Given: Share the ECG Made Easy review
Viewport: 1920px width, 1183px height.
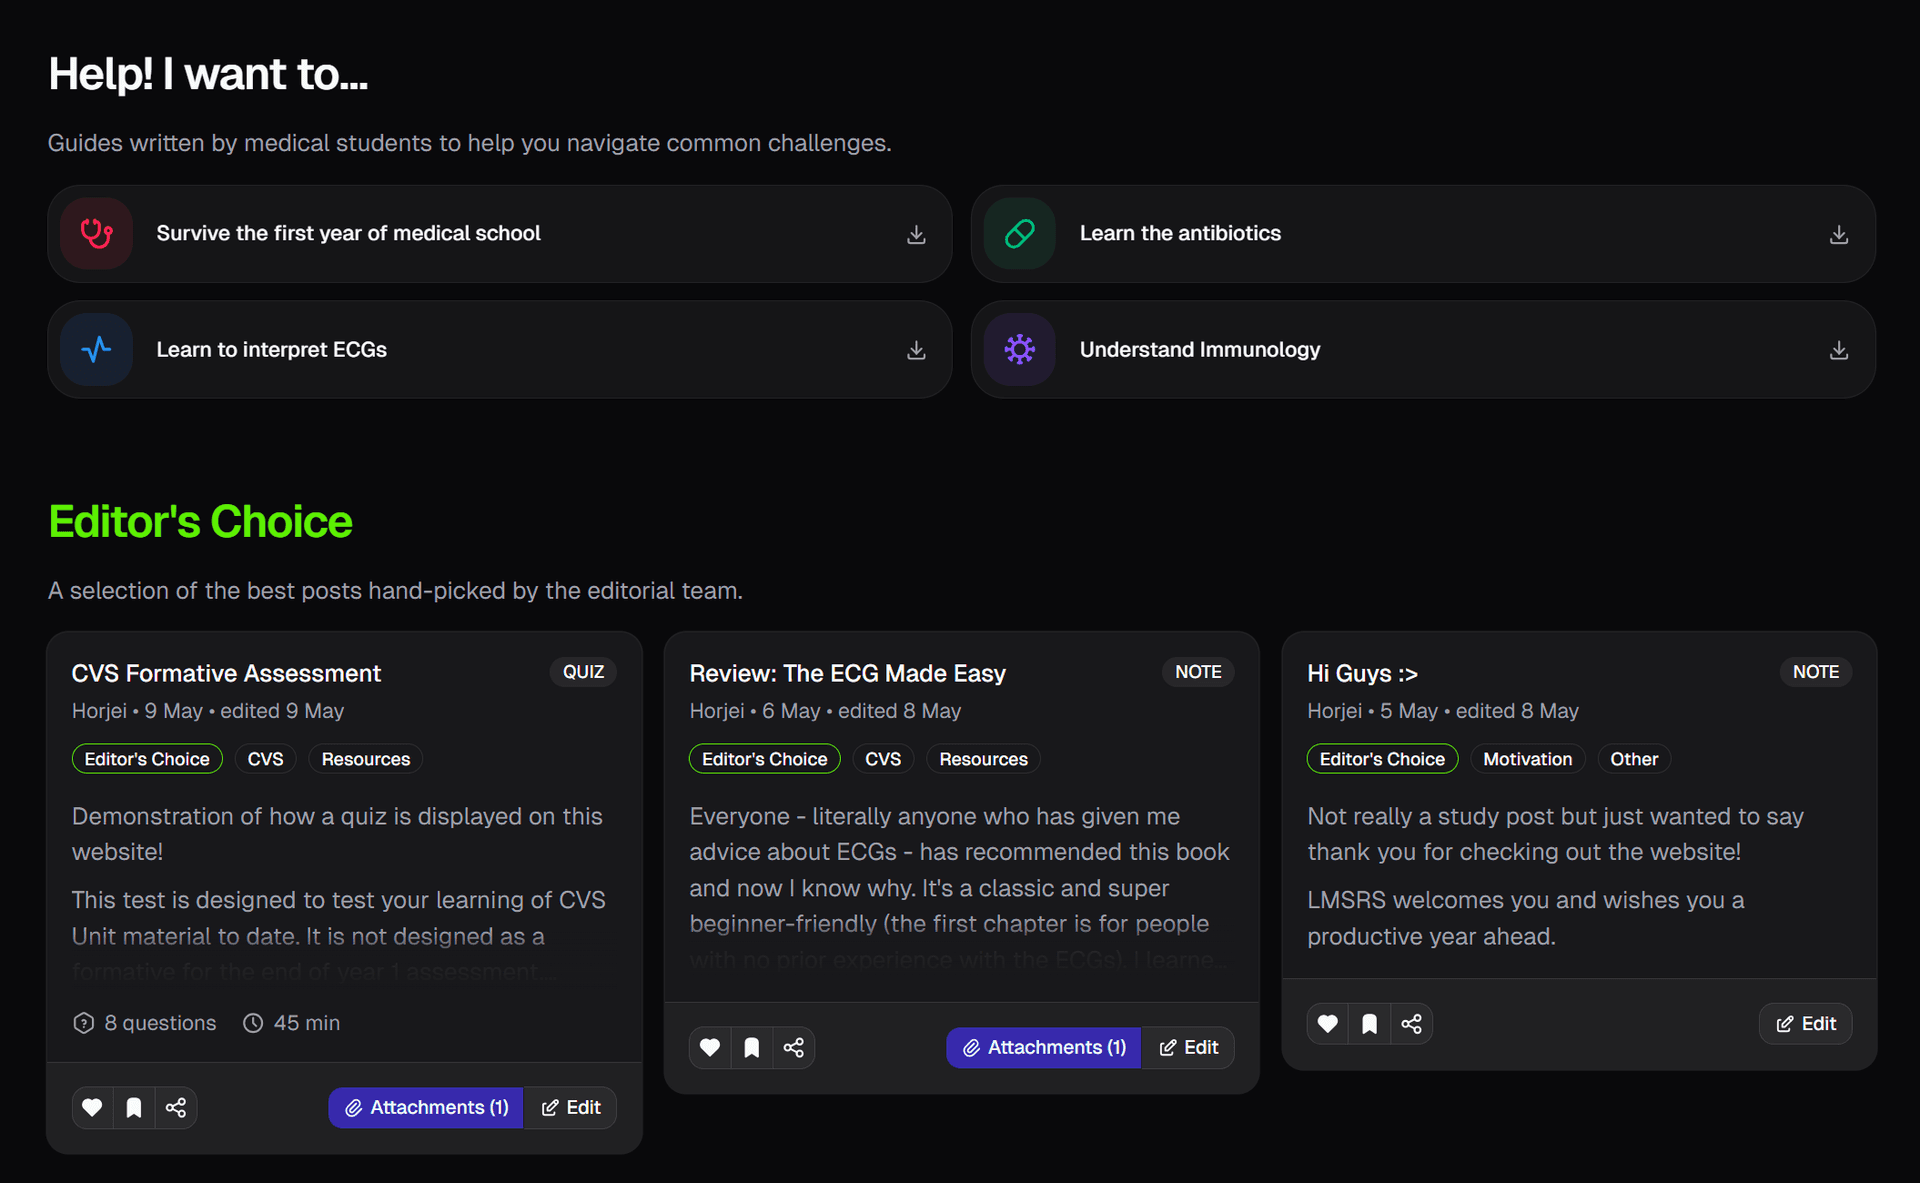Looking at the screenshot, I should 794,1047.
